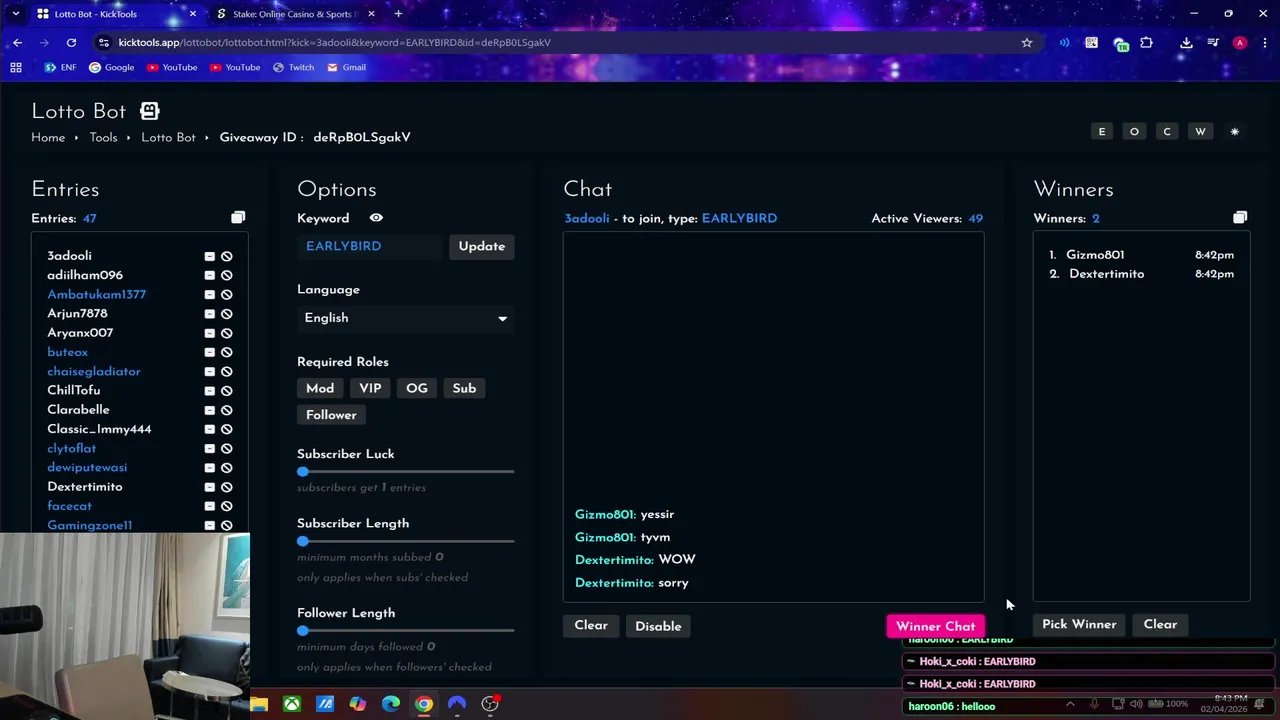Viewport: 1280px width, 720px height.
Task: Open the Gmail bookmark
Action: 346,68
